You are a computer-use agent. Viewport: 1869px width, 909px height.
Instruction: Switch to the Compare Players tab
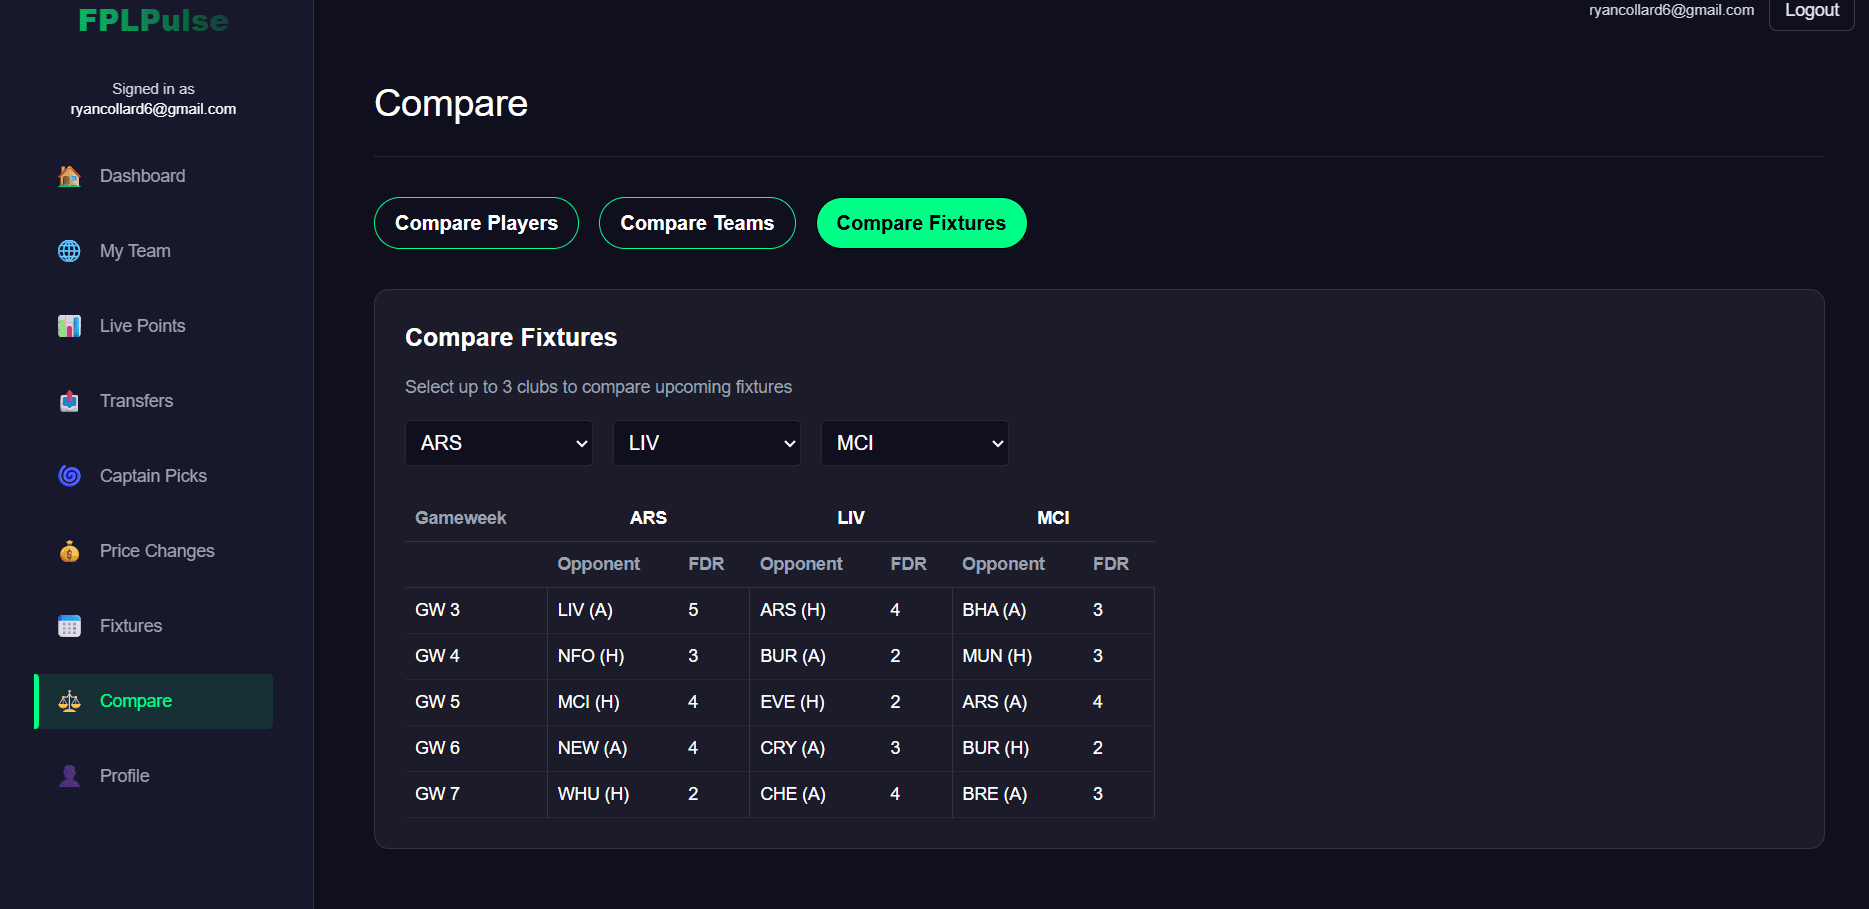(x=476, y=223)
